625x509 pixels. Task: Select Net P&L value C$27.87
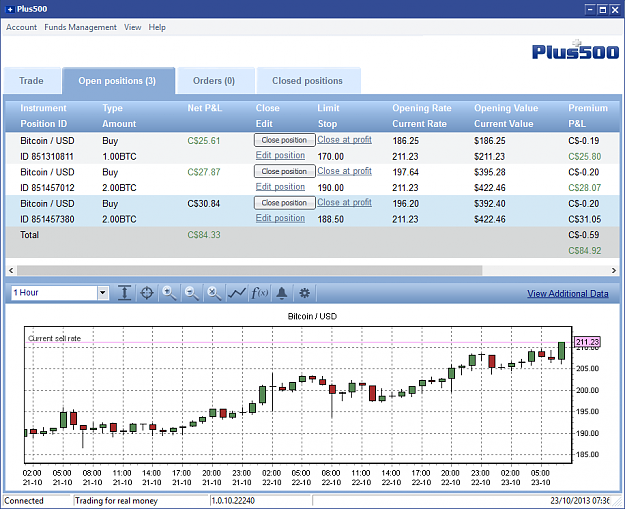coord(204,172)
